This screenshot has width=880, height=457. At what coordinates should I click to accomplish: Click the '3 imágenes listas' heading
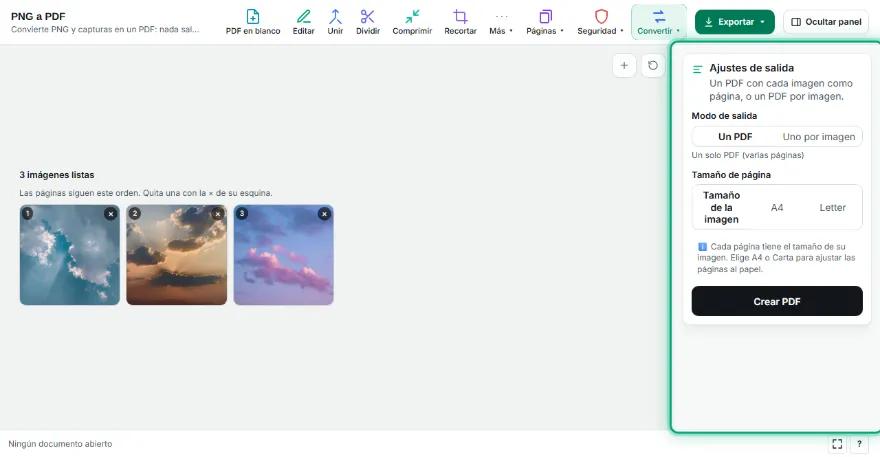tap(57, 175)
